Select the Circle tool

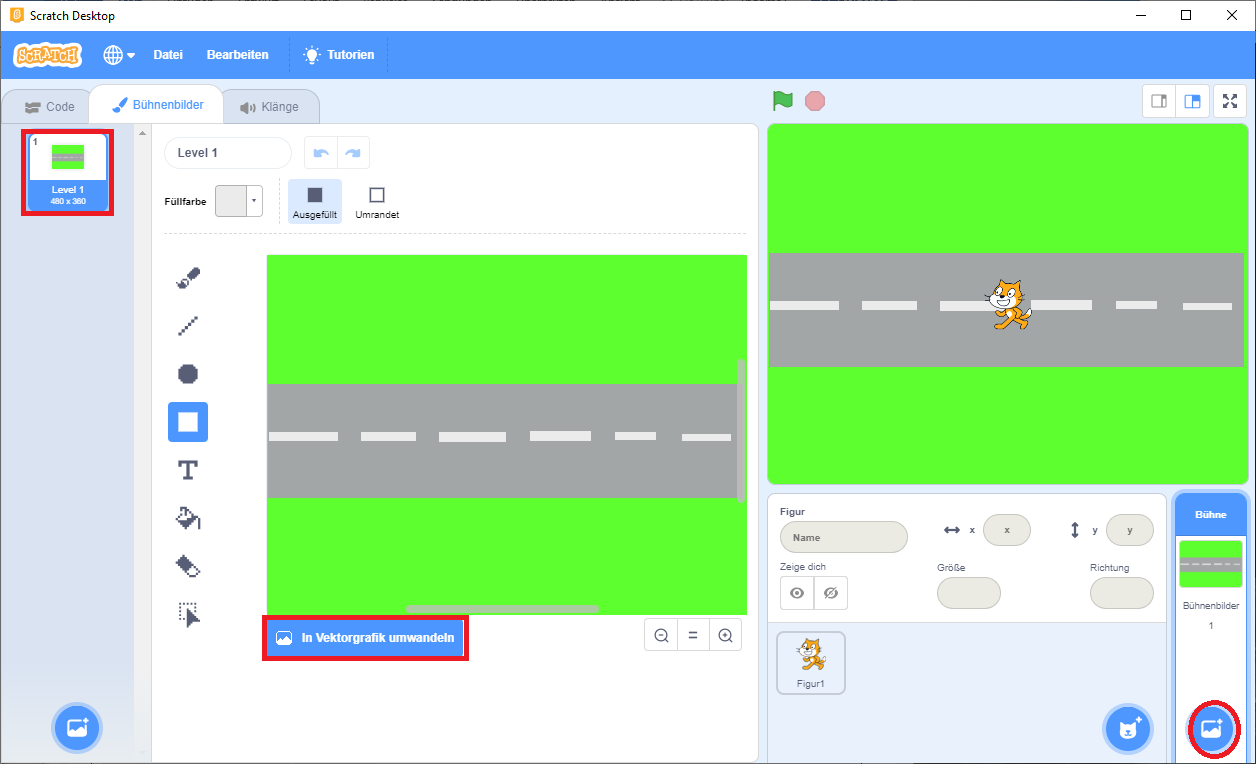188,374
